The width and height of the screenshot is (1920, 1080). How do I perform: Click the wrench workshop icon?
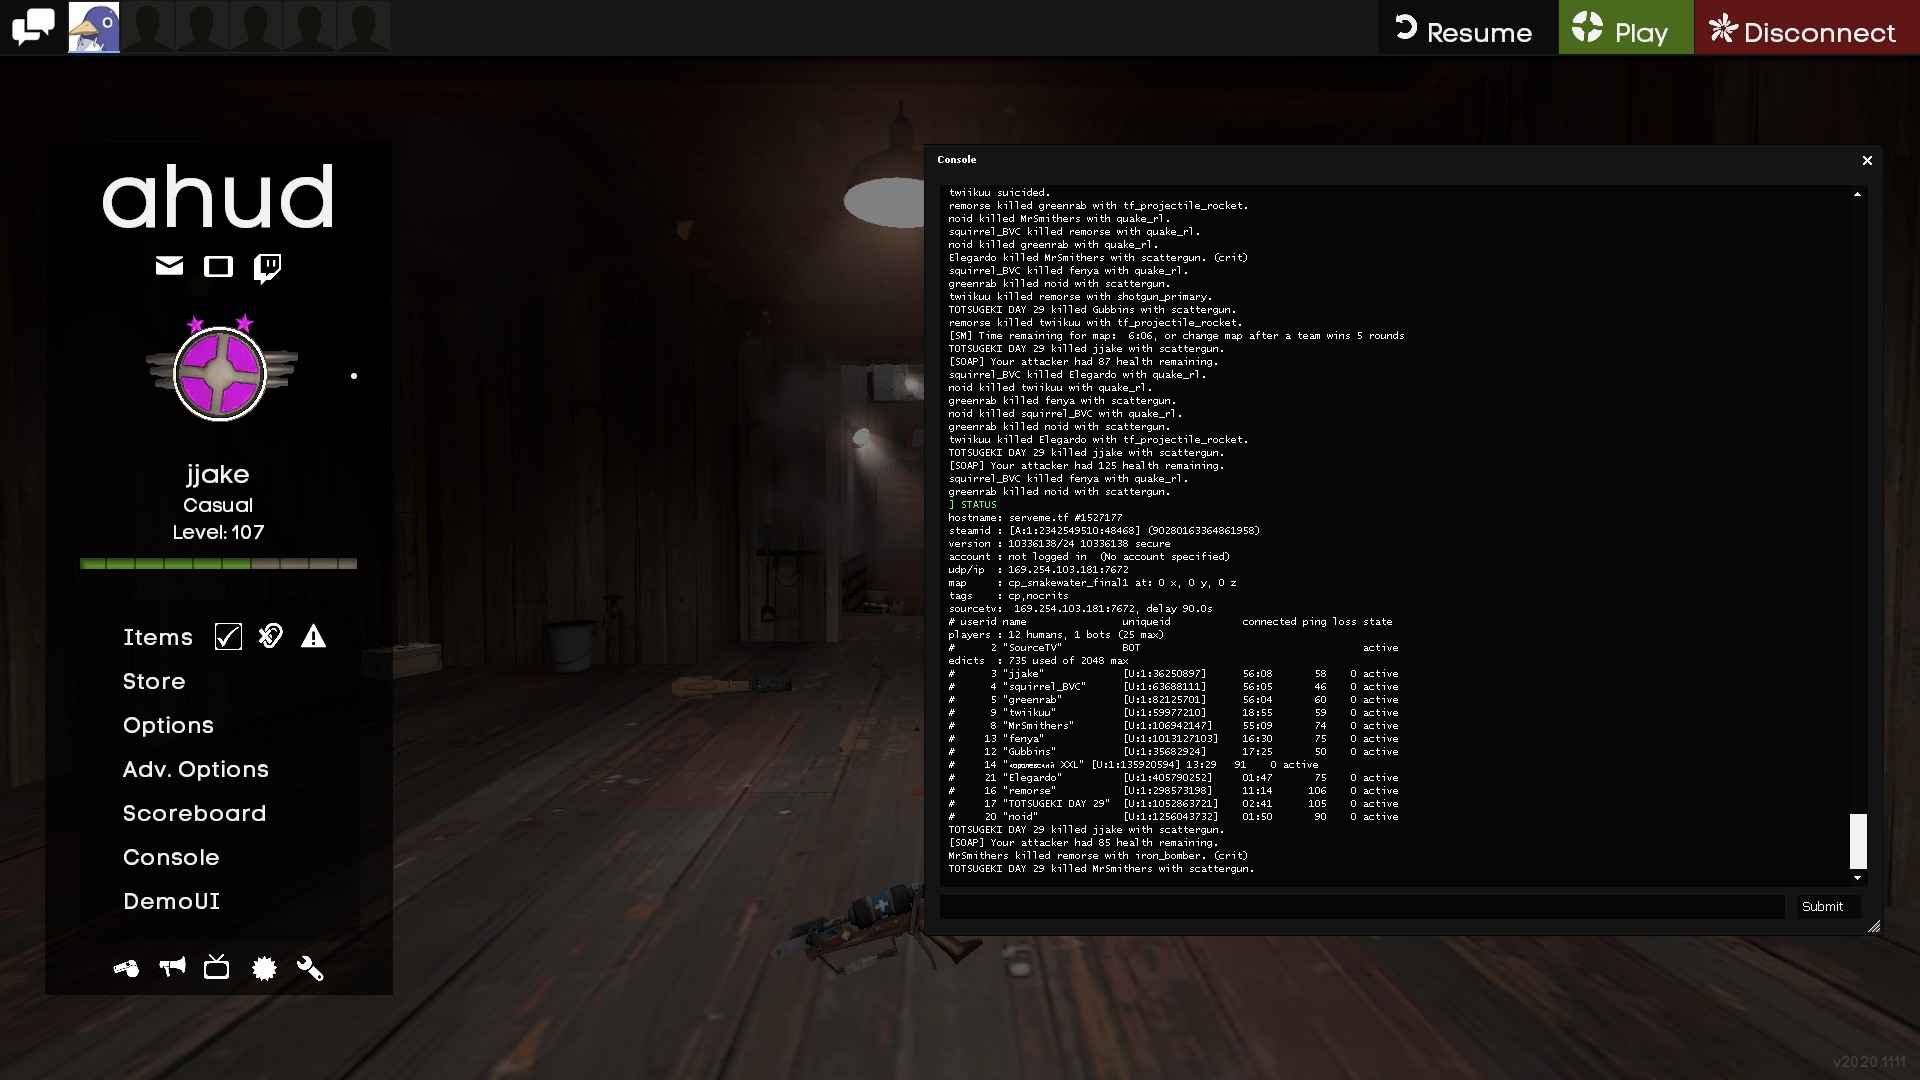coord(310,968)
